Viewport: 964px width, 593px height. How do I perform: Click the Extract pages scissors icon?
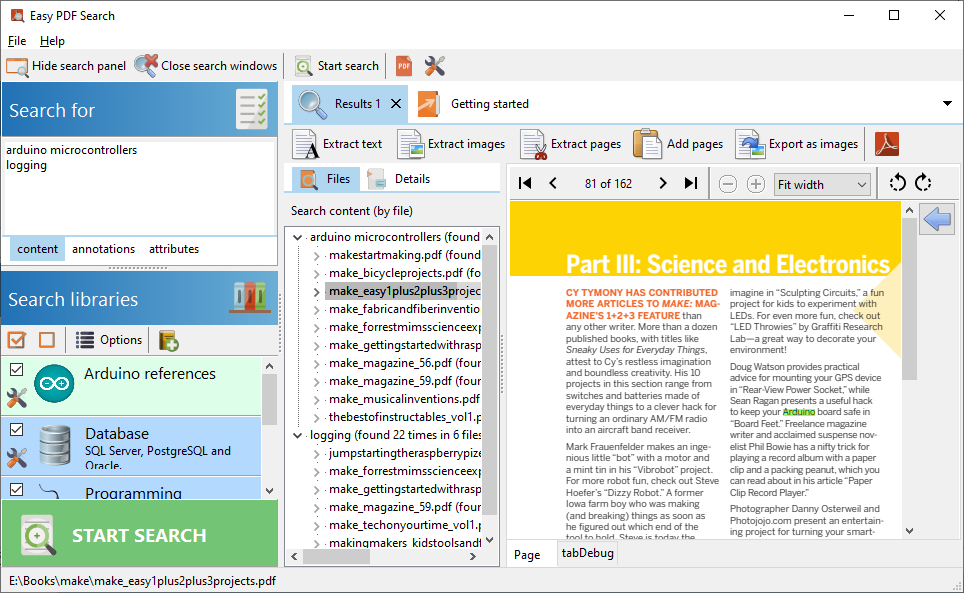[533, 144]
